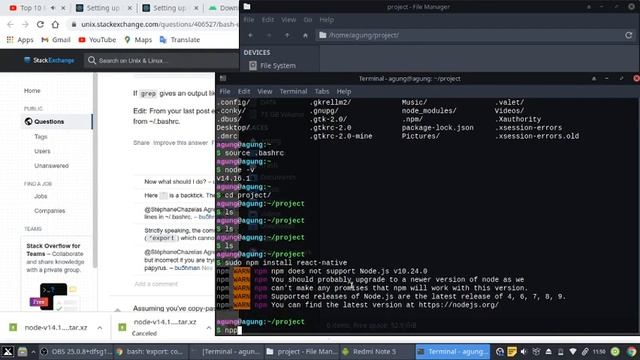The height and width of the screenshot is (360, 640).
Task: Open Tags in the sidebar
Action: click(41, 136)
